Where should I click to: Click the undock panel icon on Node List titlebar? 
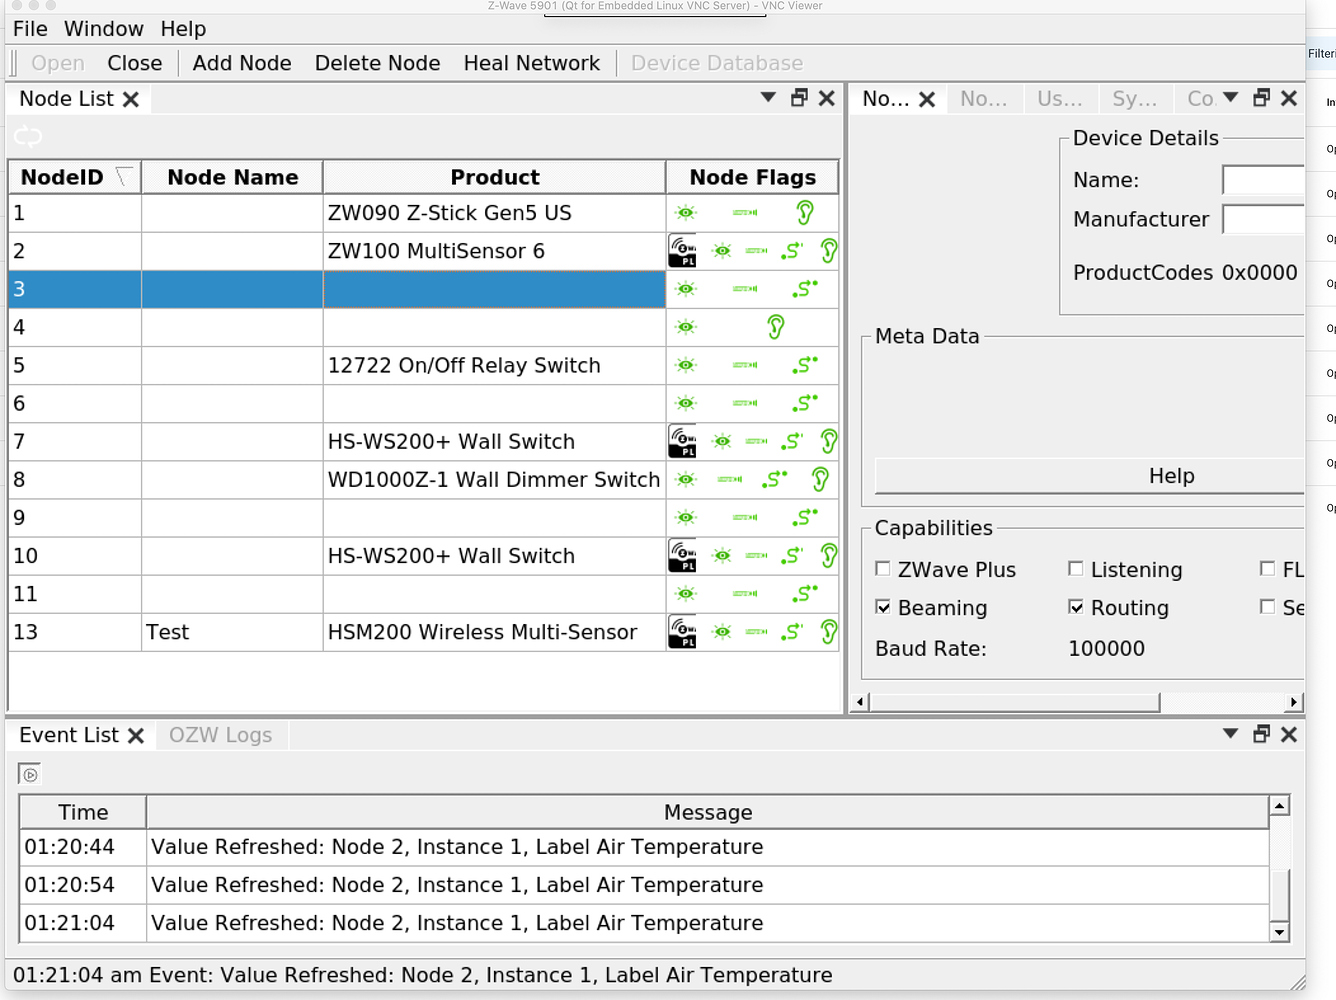tap(797, 98)
